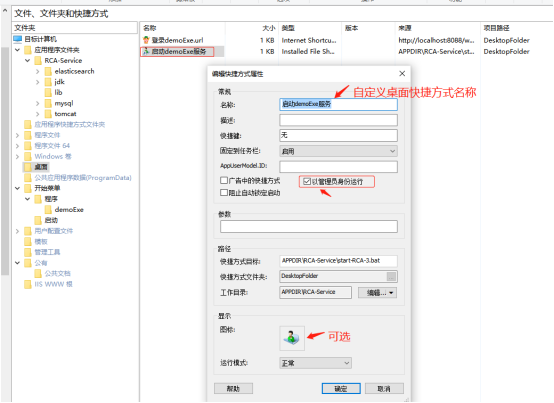Screen dimensions: 554x403
Task: Select the 启动demoExe服务 shortcut icon
Action: tap(146, 52)
